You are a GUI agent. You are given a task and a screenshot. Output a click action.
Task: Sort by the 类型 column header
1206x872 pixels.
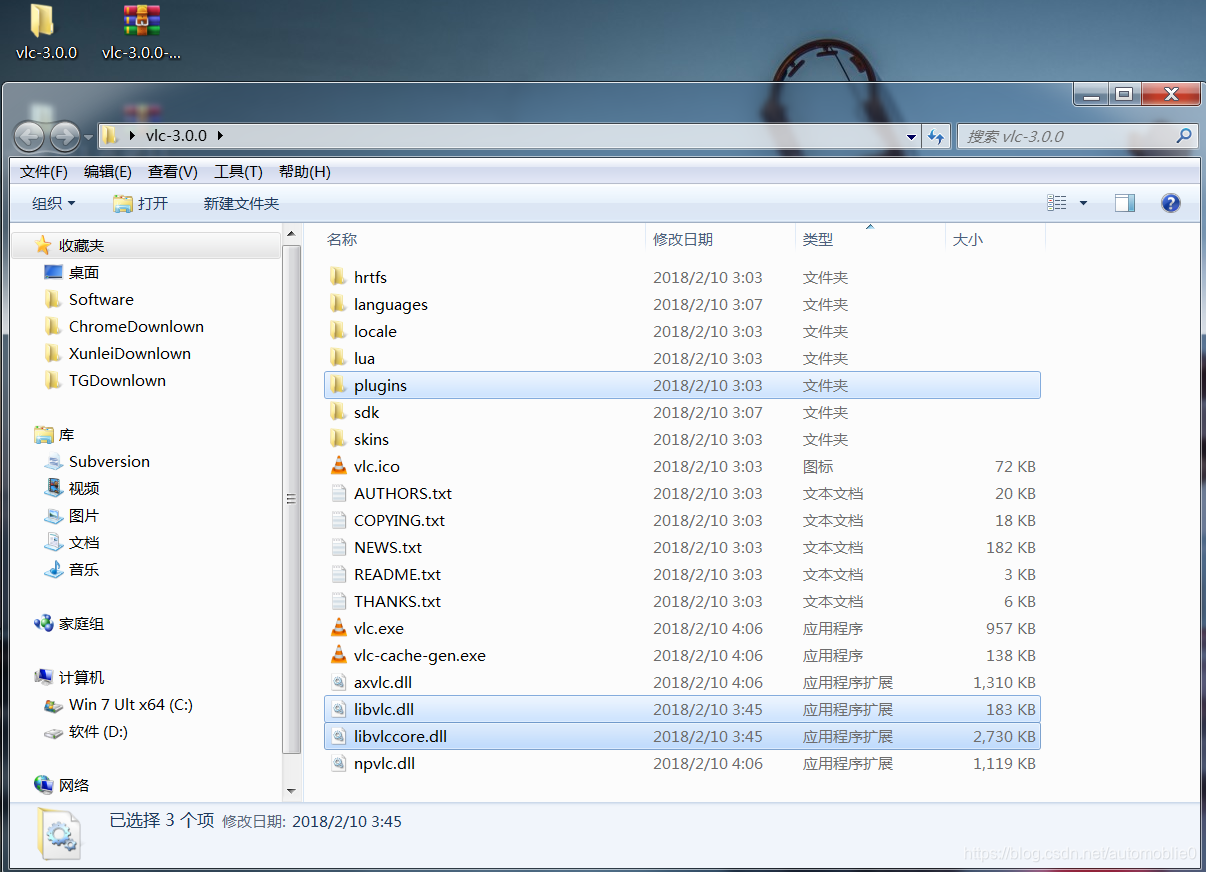818,239
